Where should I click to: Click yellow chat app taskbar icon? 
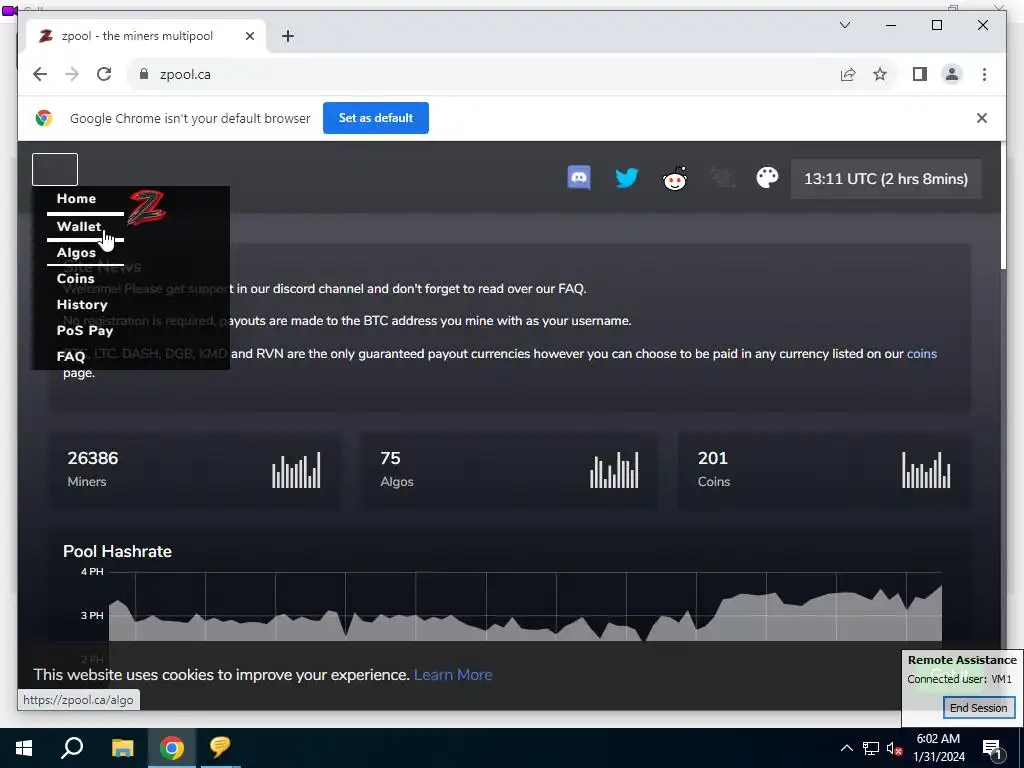tap(220, 748)
